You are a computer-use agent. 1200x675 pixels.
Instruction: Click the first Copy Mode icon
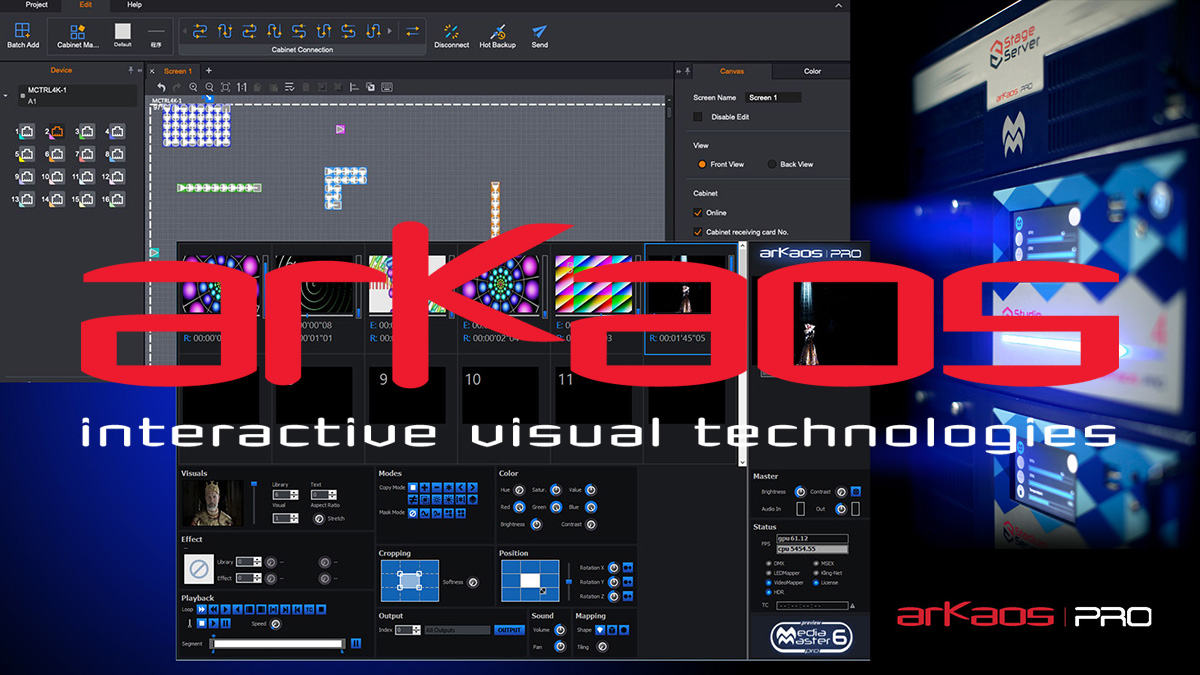(x=413, y=487)
